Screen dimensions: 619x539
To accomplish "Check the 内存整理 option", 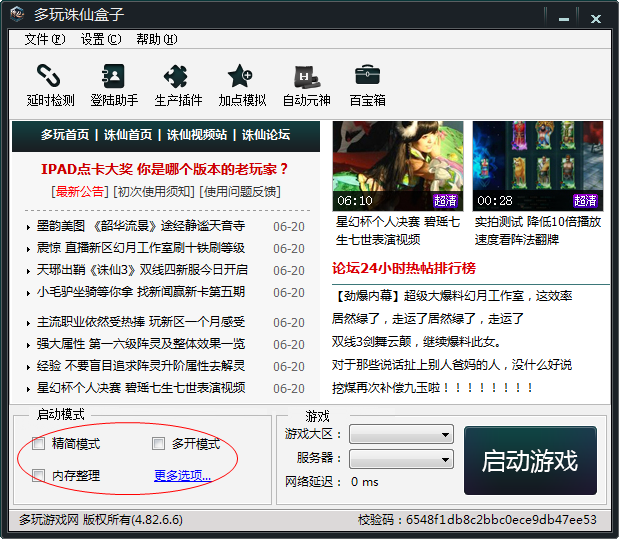I will (39, 476).
